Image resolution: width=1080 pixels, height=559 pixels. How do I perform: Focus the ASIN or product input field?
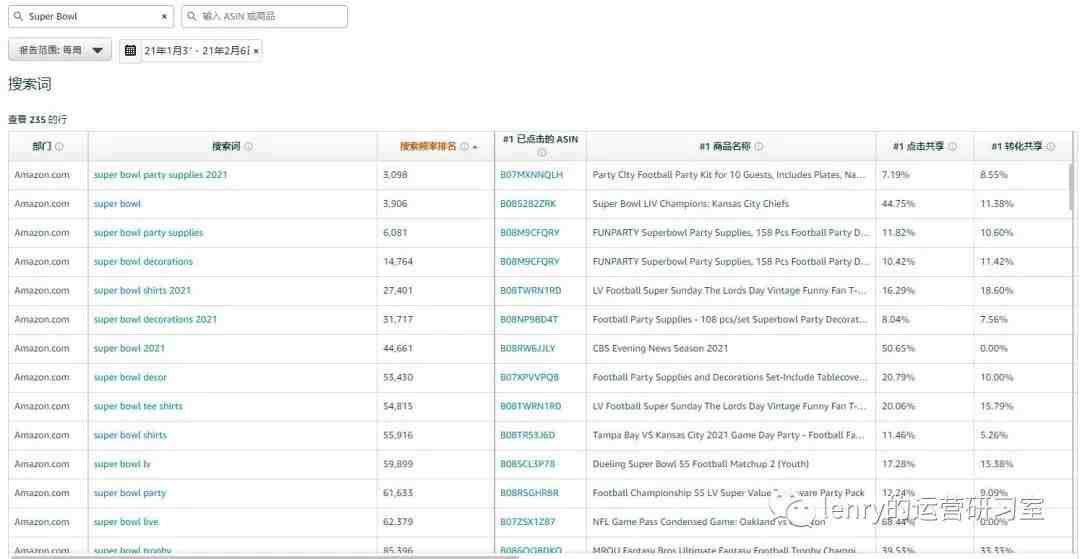(264, 16)
